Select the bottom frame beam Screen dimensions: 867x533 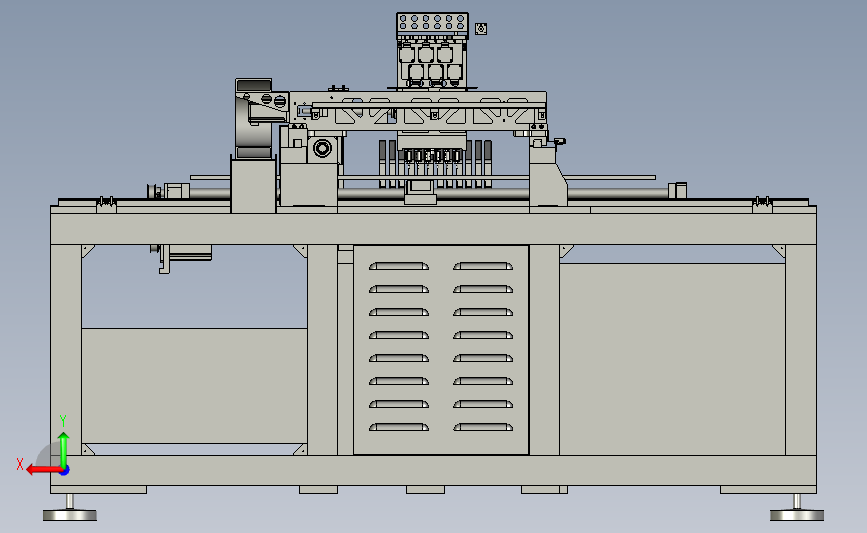(x=434, y=471)
